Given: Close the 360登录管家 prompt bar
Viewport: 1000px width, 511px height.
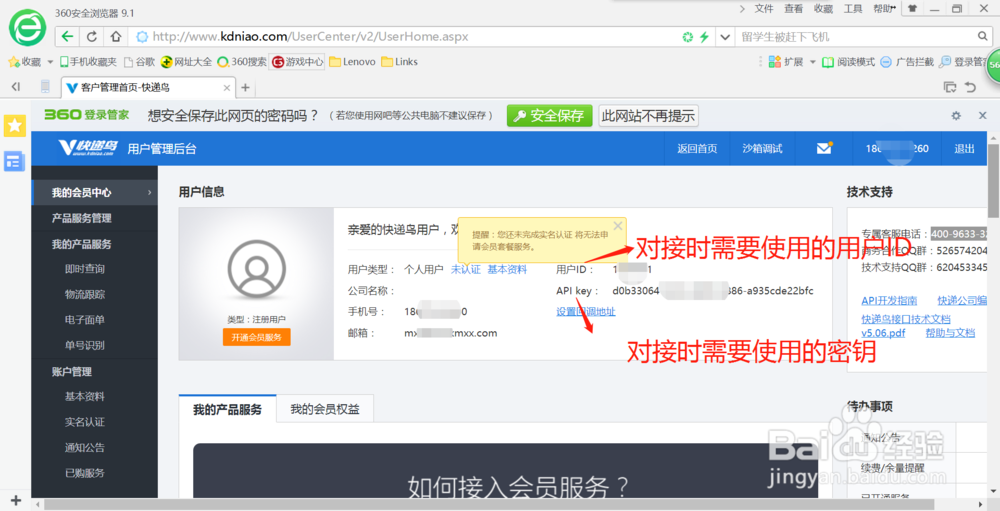Looking at the screenshot, I should pos(983,115).
